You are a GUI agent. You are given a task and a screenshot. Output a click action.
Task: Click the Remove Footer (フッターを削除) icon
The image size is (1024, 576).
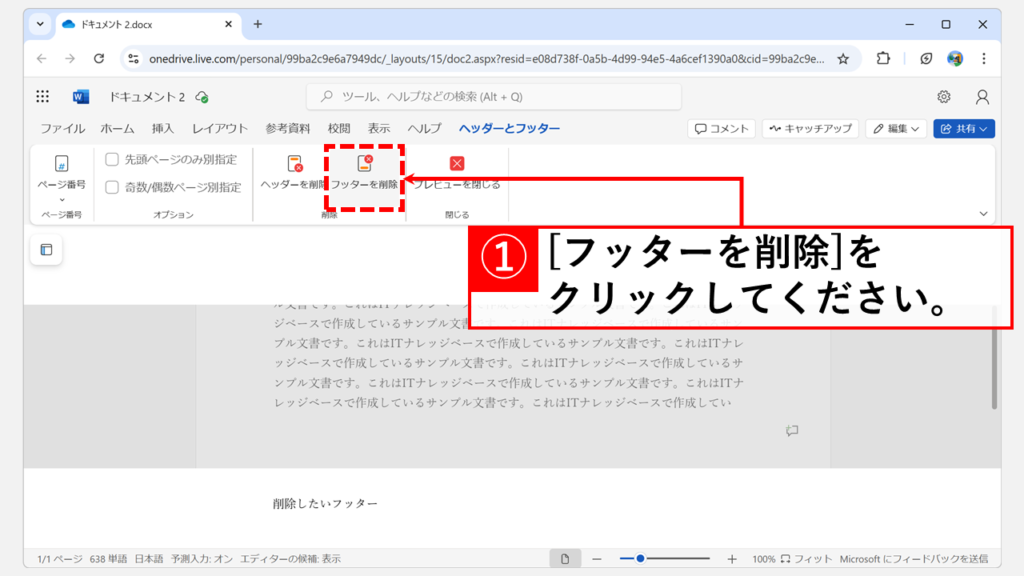coord(365,164)
